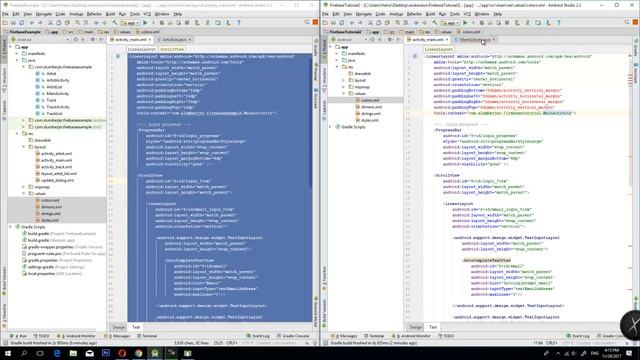Open Search Everywhere magnifier in left window
The image size is (640, 360).
pos(307,22)
